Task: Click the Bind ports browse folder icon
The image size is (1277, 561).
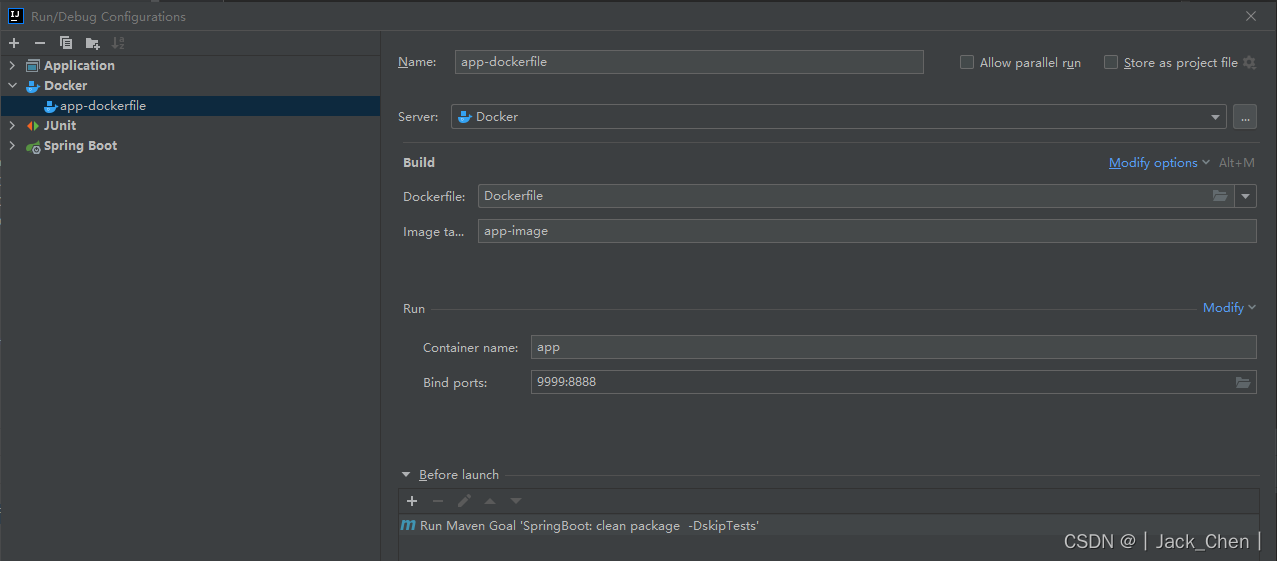Action: click(x=1243, y=382)
